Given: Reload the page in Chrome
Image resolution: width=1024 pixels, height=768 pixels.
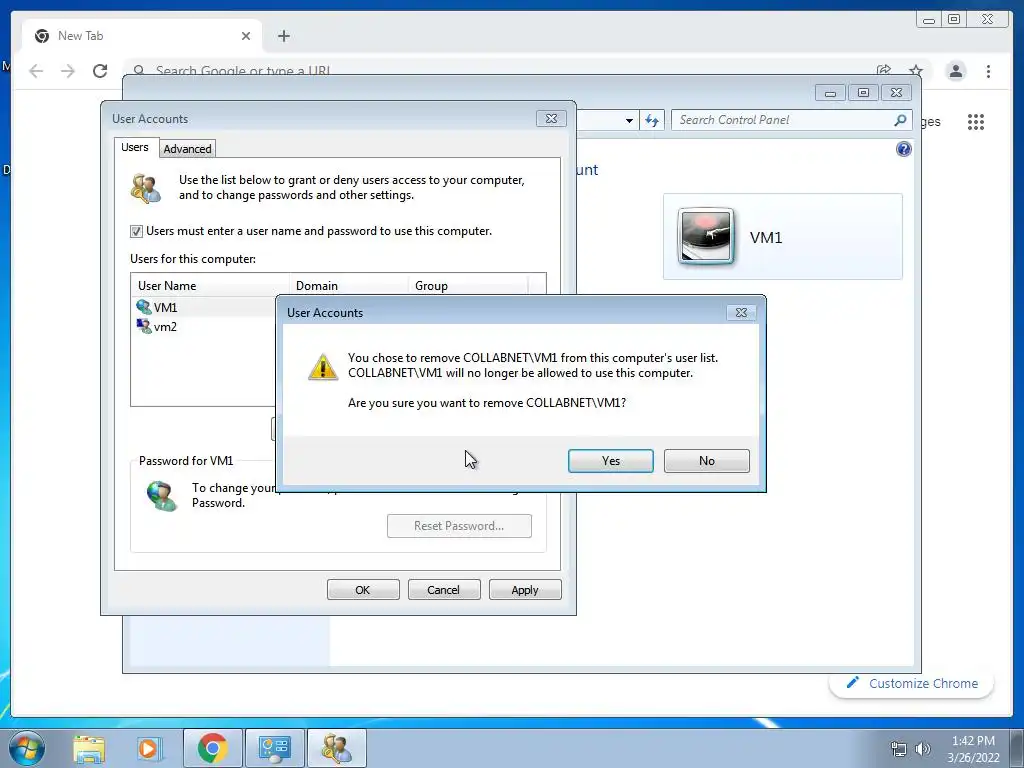Looking at the screenshot, I should click(100, 71).
